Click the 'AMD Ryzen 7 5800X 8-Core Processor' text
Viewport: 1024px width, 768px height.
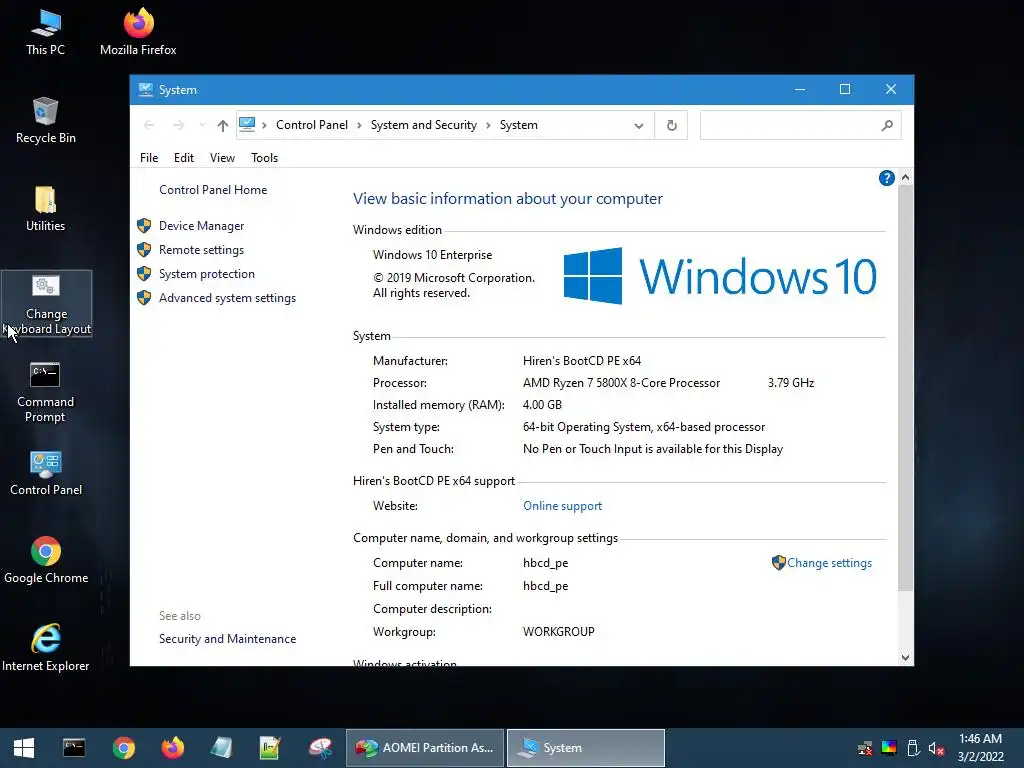point(621,383)
